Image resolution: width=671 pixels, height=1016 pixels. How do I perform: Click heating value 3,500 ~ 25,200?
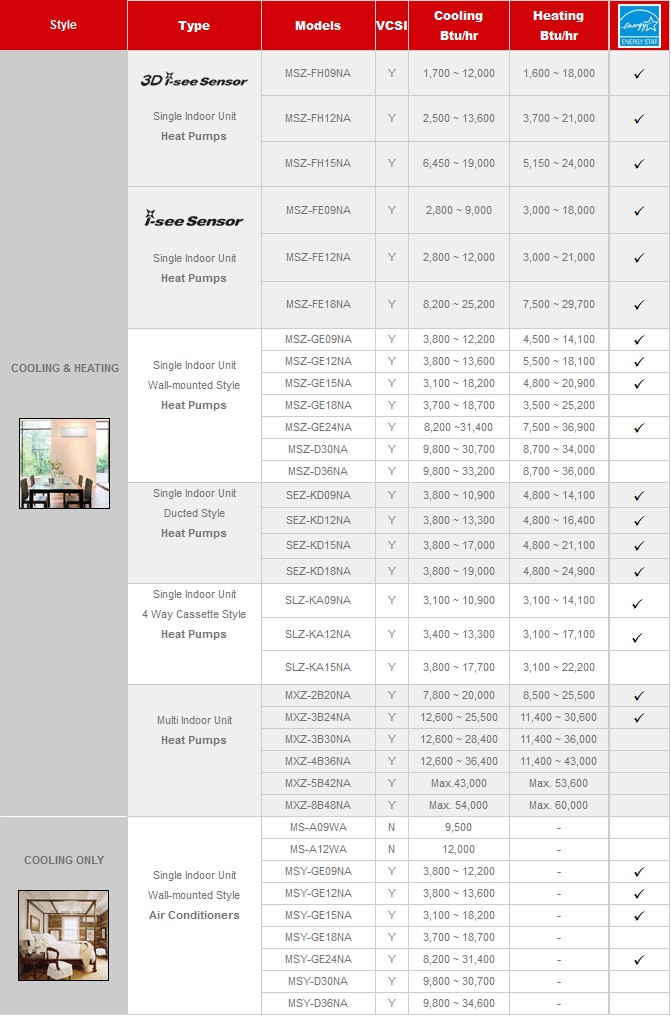558,406
